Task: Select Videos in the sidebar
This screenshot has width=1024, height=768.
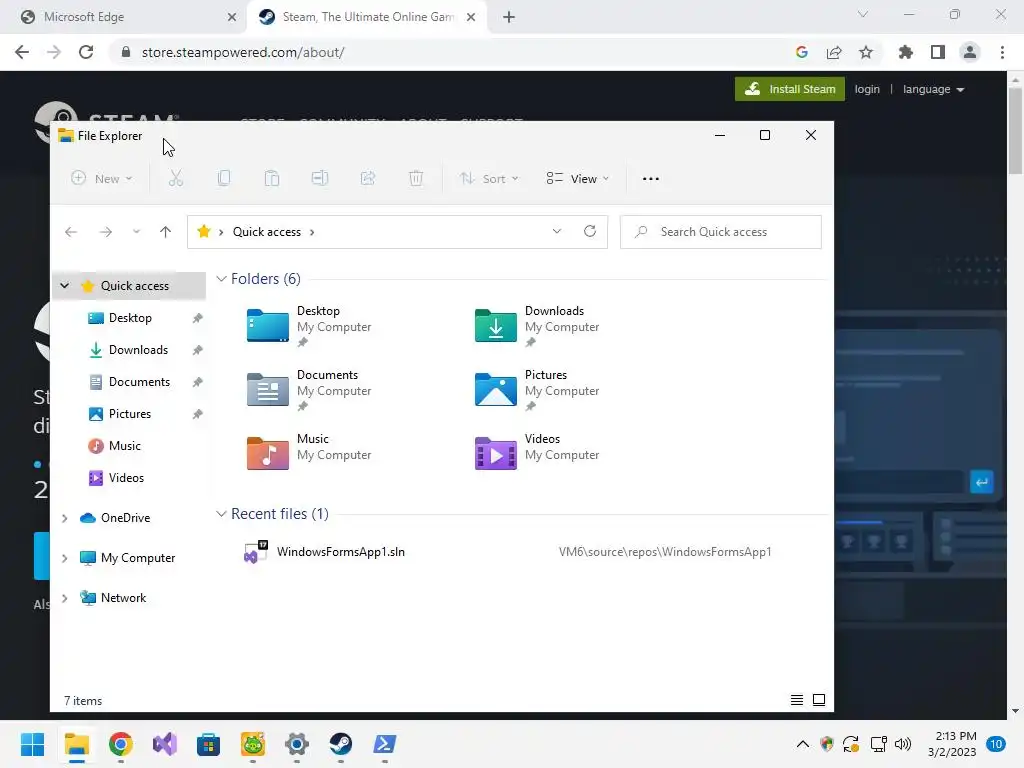Action: pos(126,478)
